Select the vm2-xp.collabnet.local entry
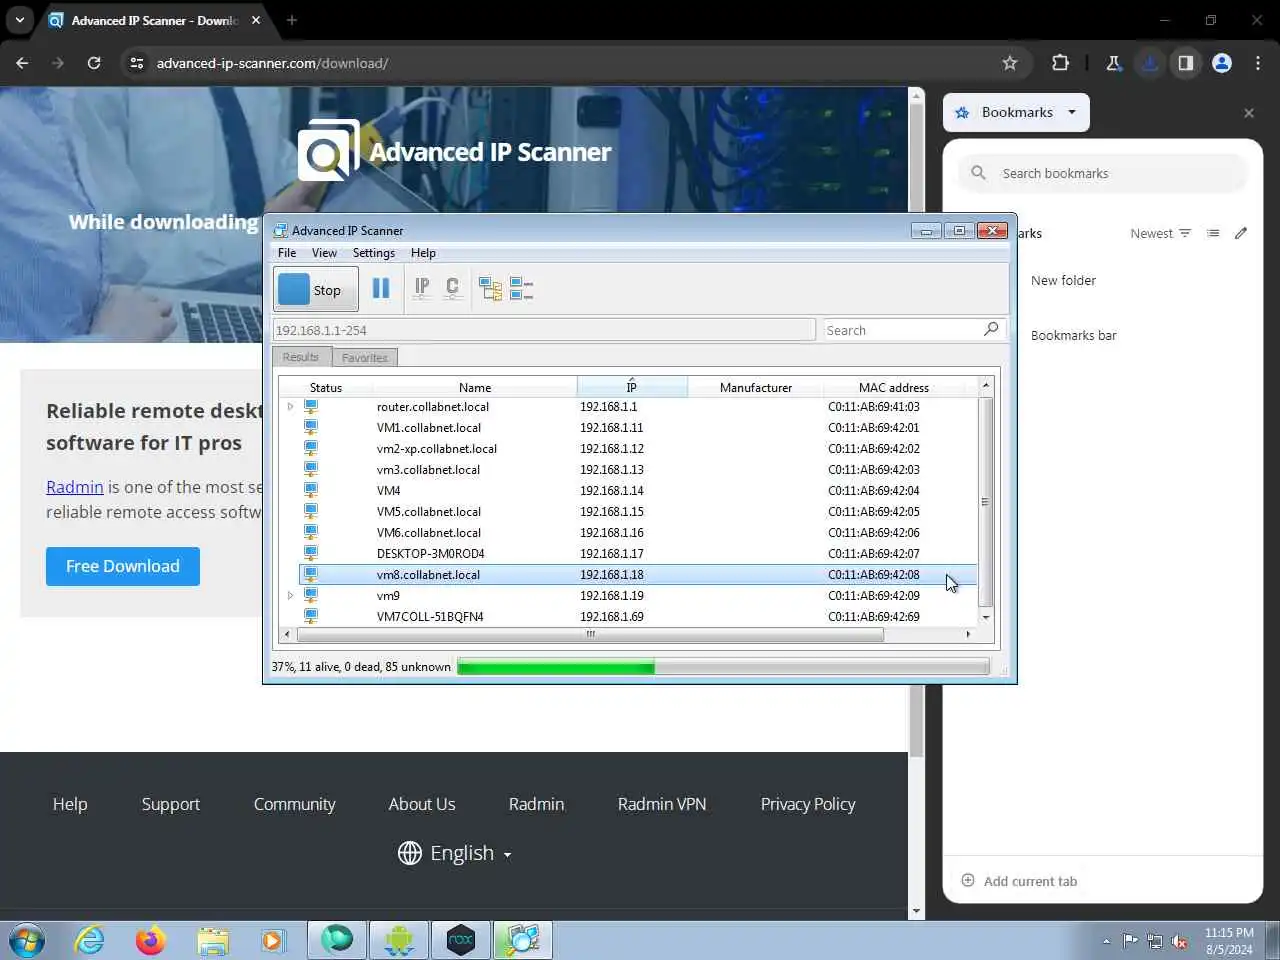1280x960 pixels. click(437, 449)
